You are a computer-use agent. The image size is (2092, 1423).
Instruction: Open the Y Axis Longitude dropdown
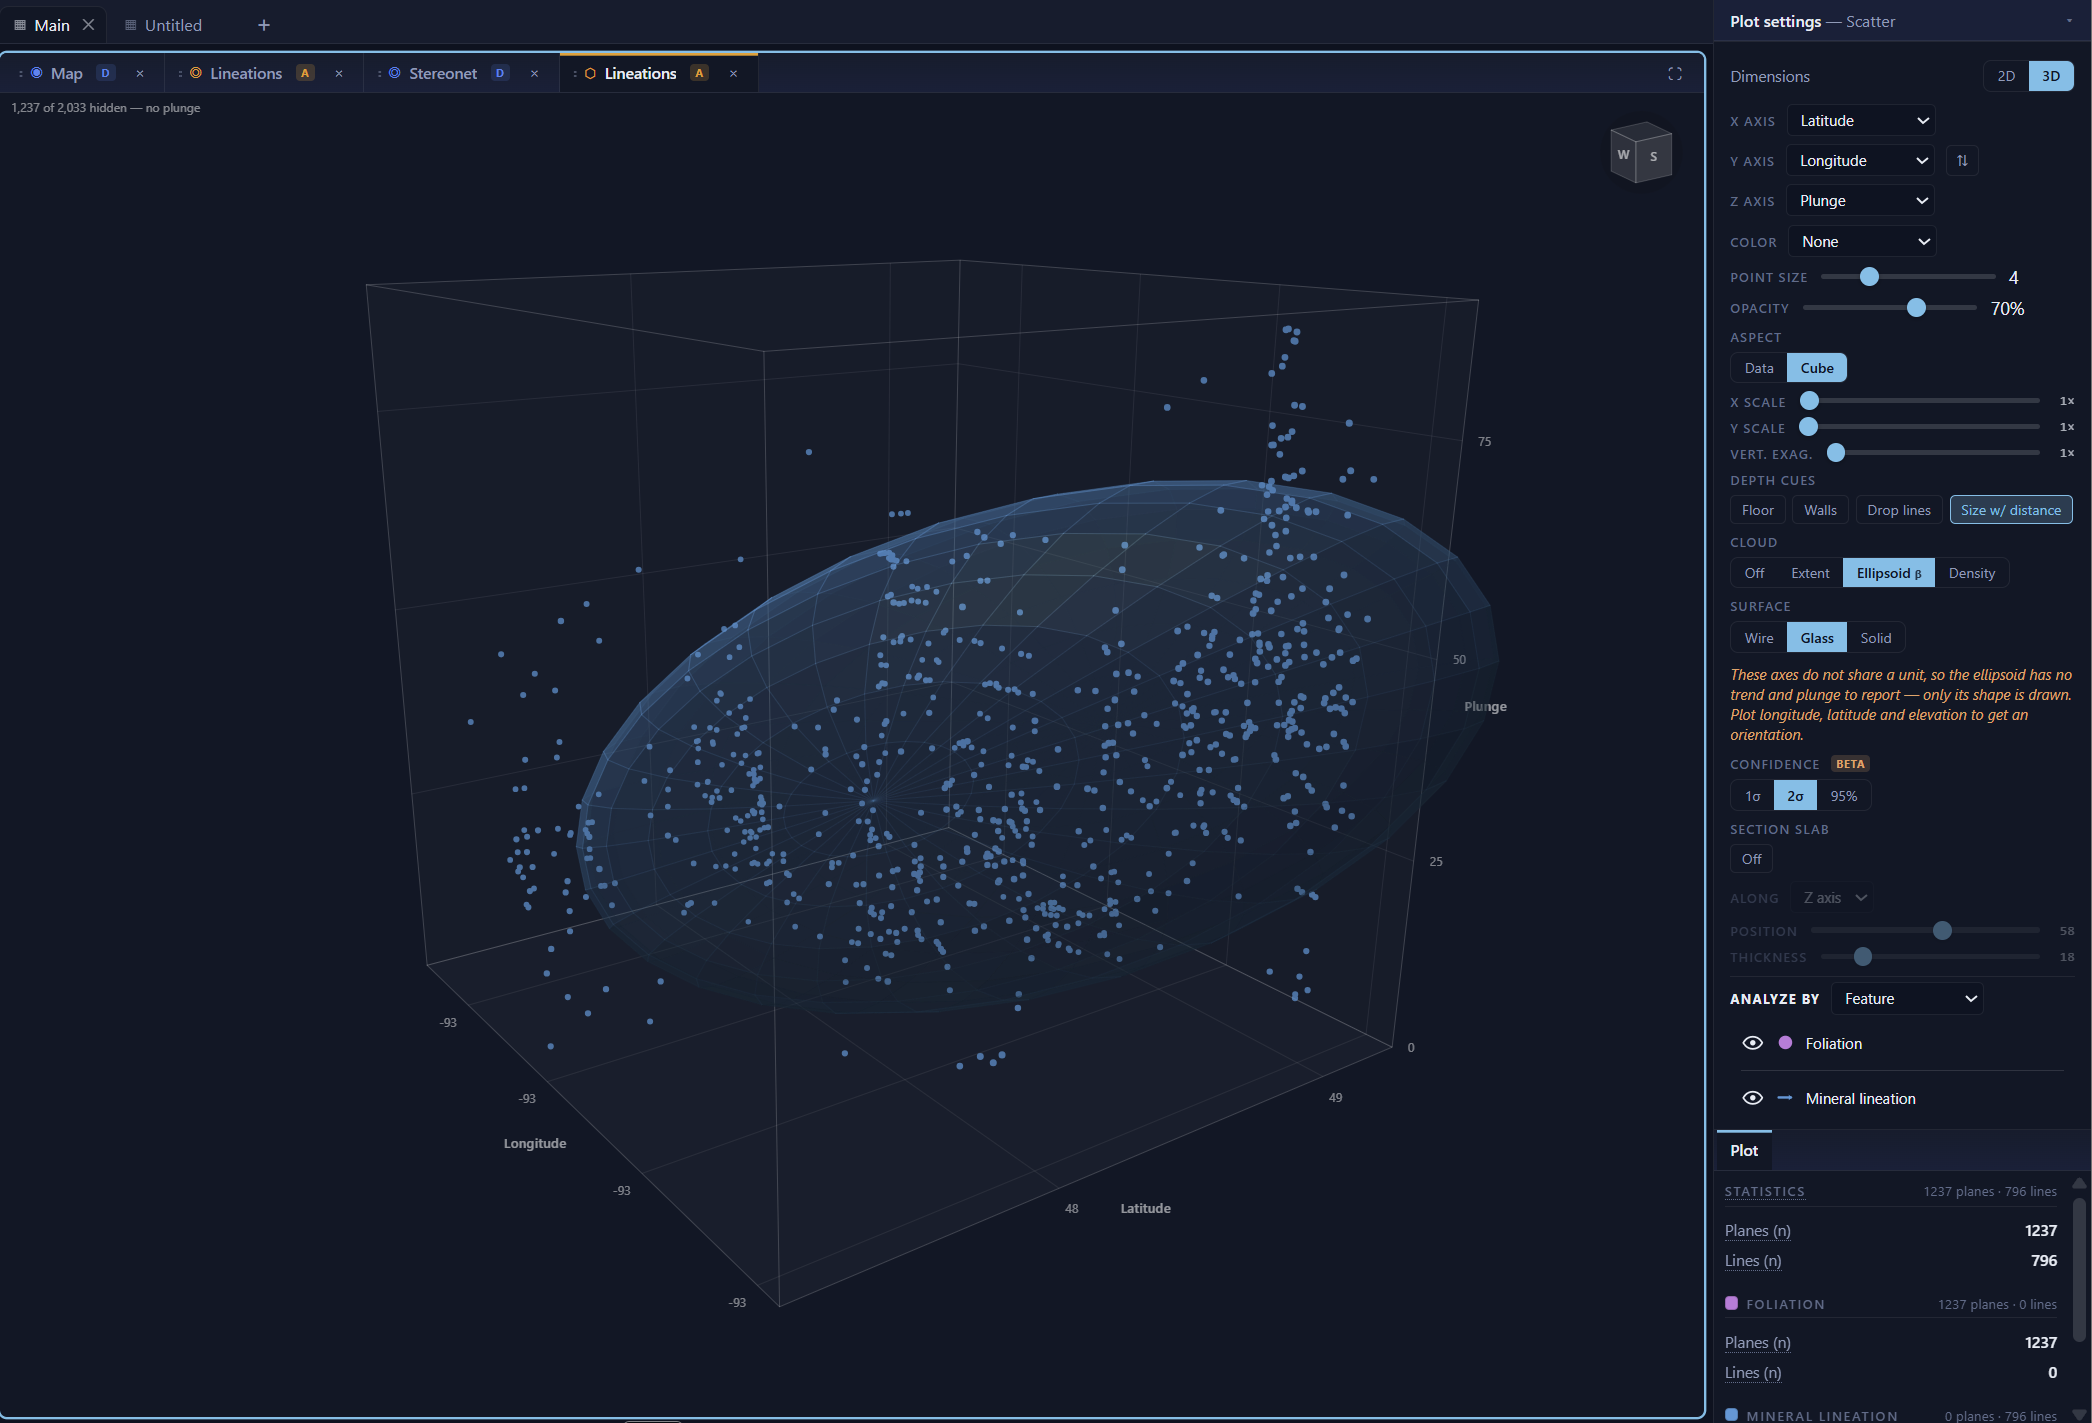(1861, 161)
